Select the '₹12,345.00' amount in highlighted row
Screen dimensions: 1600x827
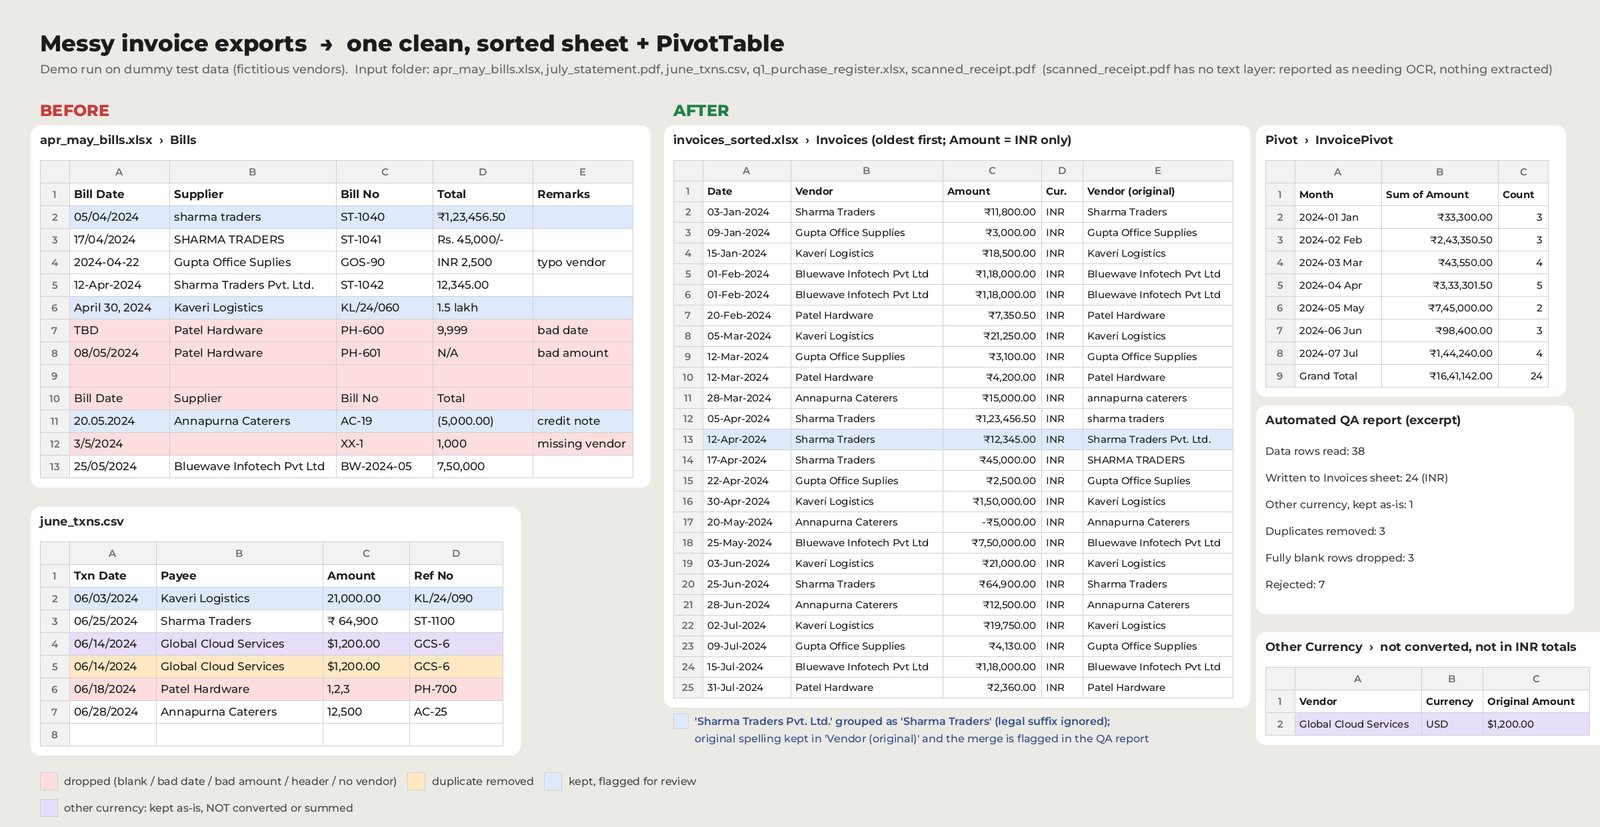[992, 439]
